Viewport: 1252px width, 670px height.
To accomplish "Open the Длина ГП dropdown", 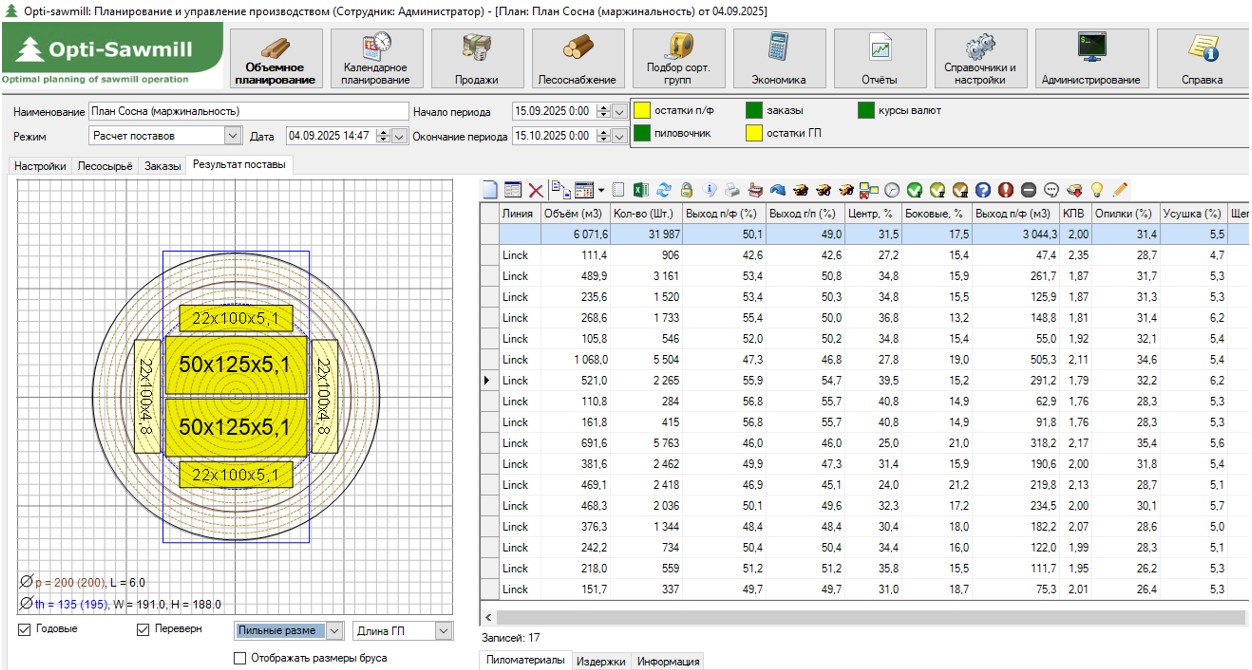I will 443,631.
